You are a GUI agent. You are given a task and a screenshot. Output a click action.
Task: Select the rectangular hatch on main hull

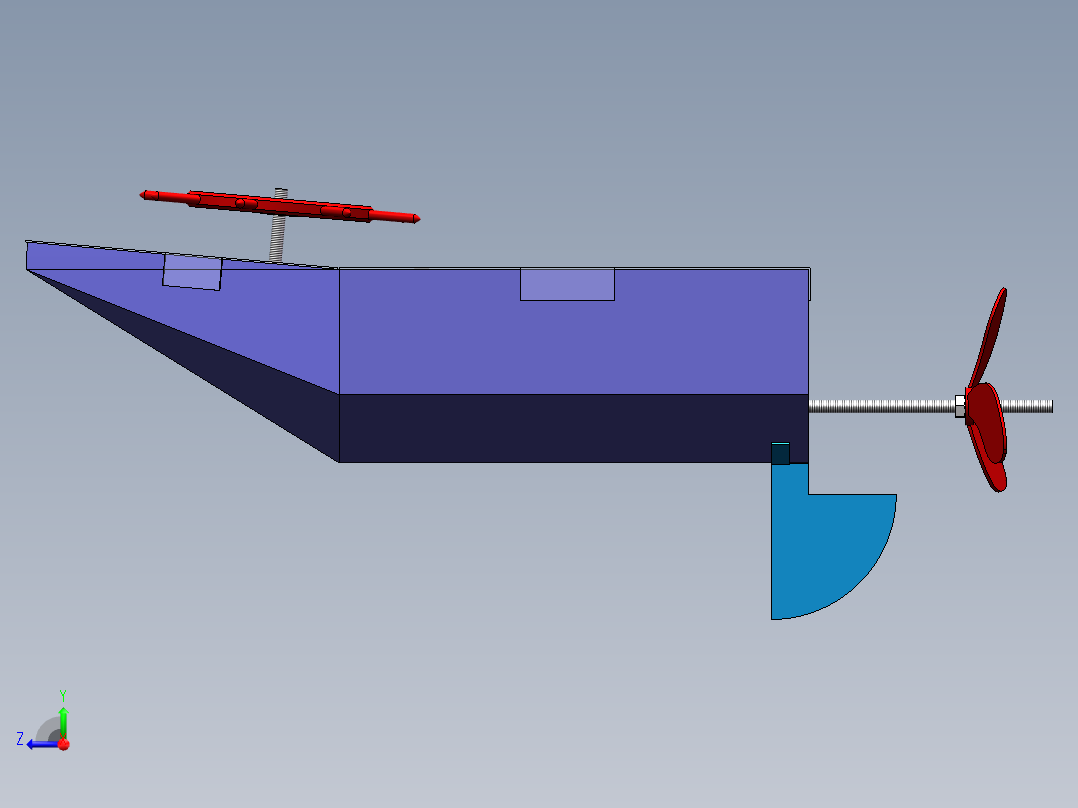tap(567, 284)
